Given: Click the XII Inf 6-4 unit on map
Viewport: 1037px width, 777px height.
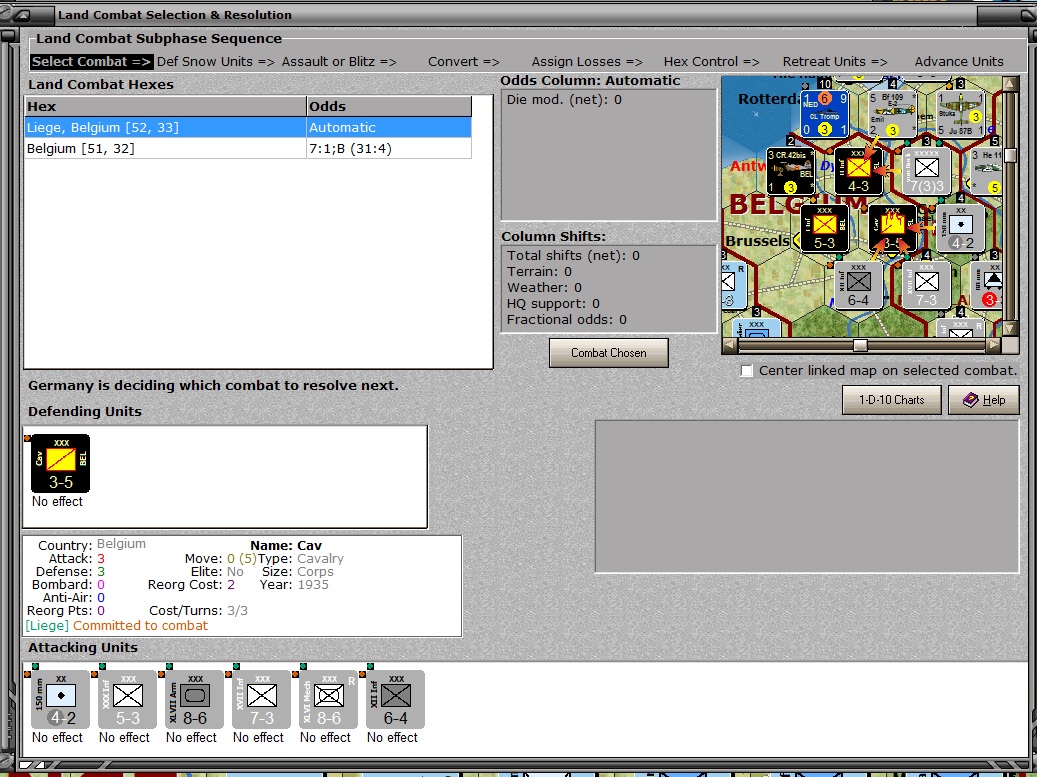Looking at the screenshot, I should coord(858,285).
